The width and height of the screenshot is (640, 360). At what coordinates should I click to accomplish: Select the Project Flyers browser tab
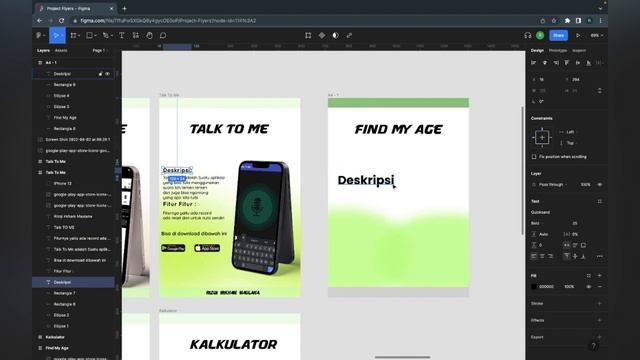click(76, 8)
